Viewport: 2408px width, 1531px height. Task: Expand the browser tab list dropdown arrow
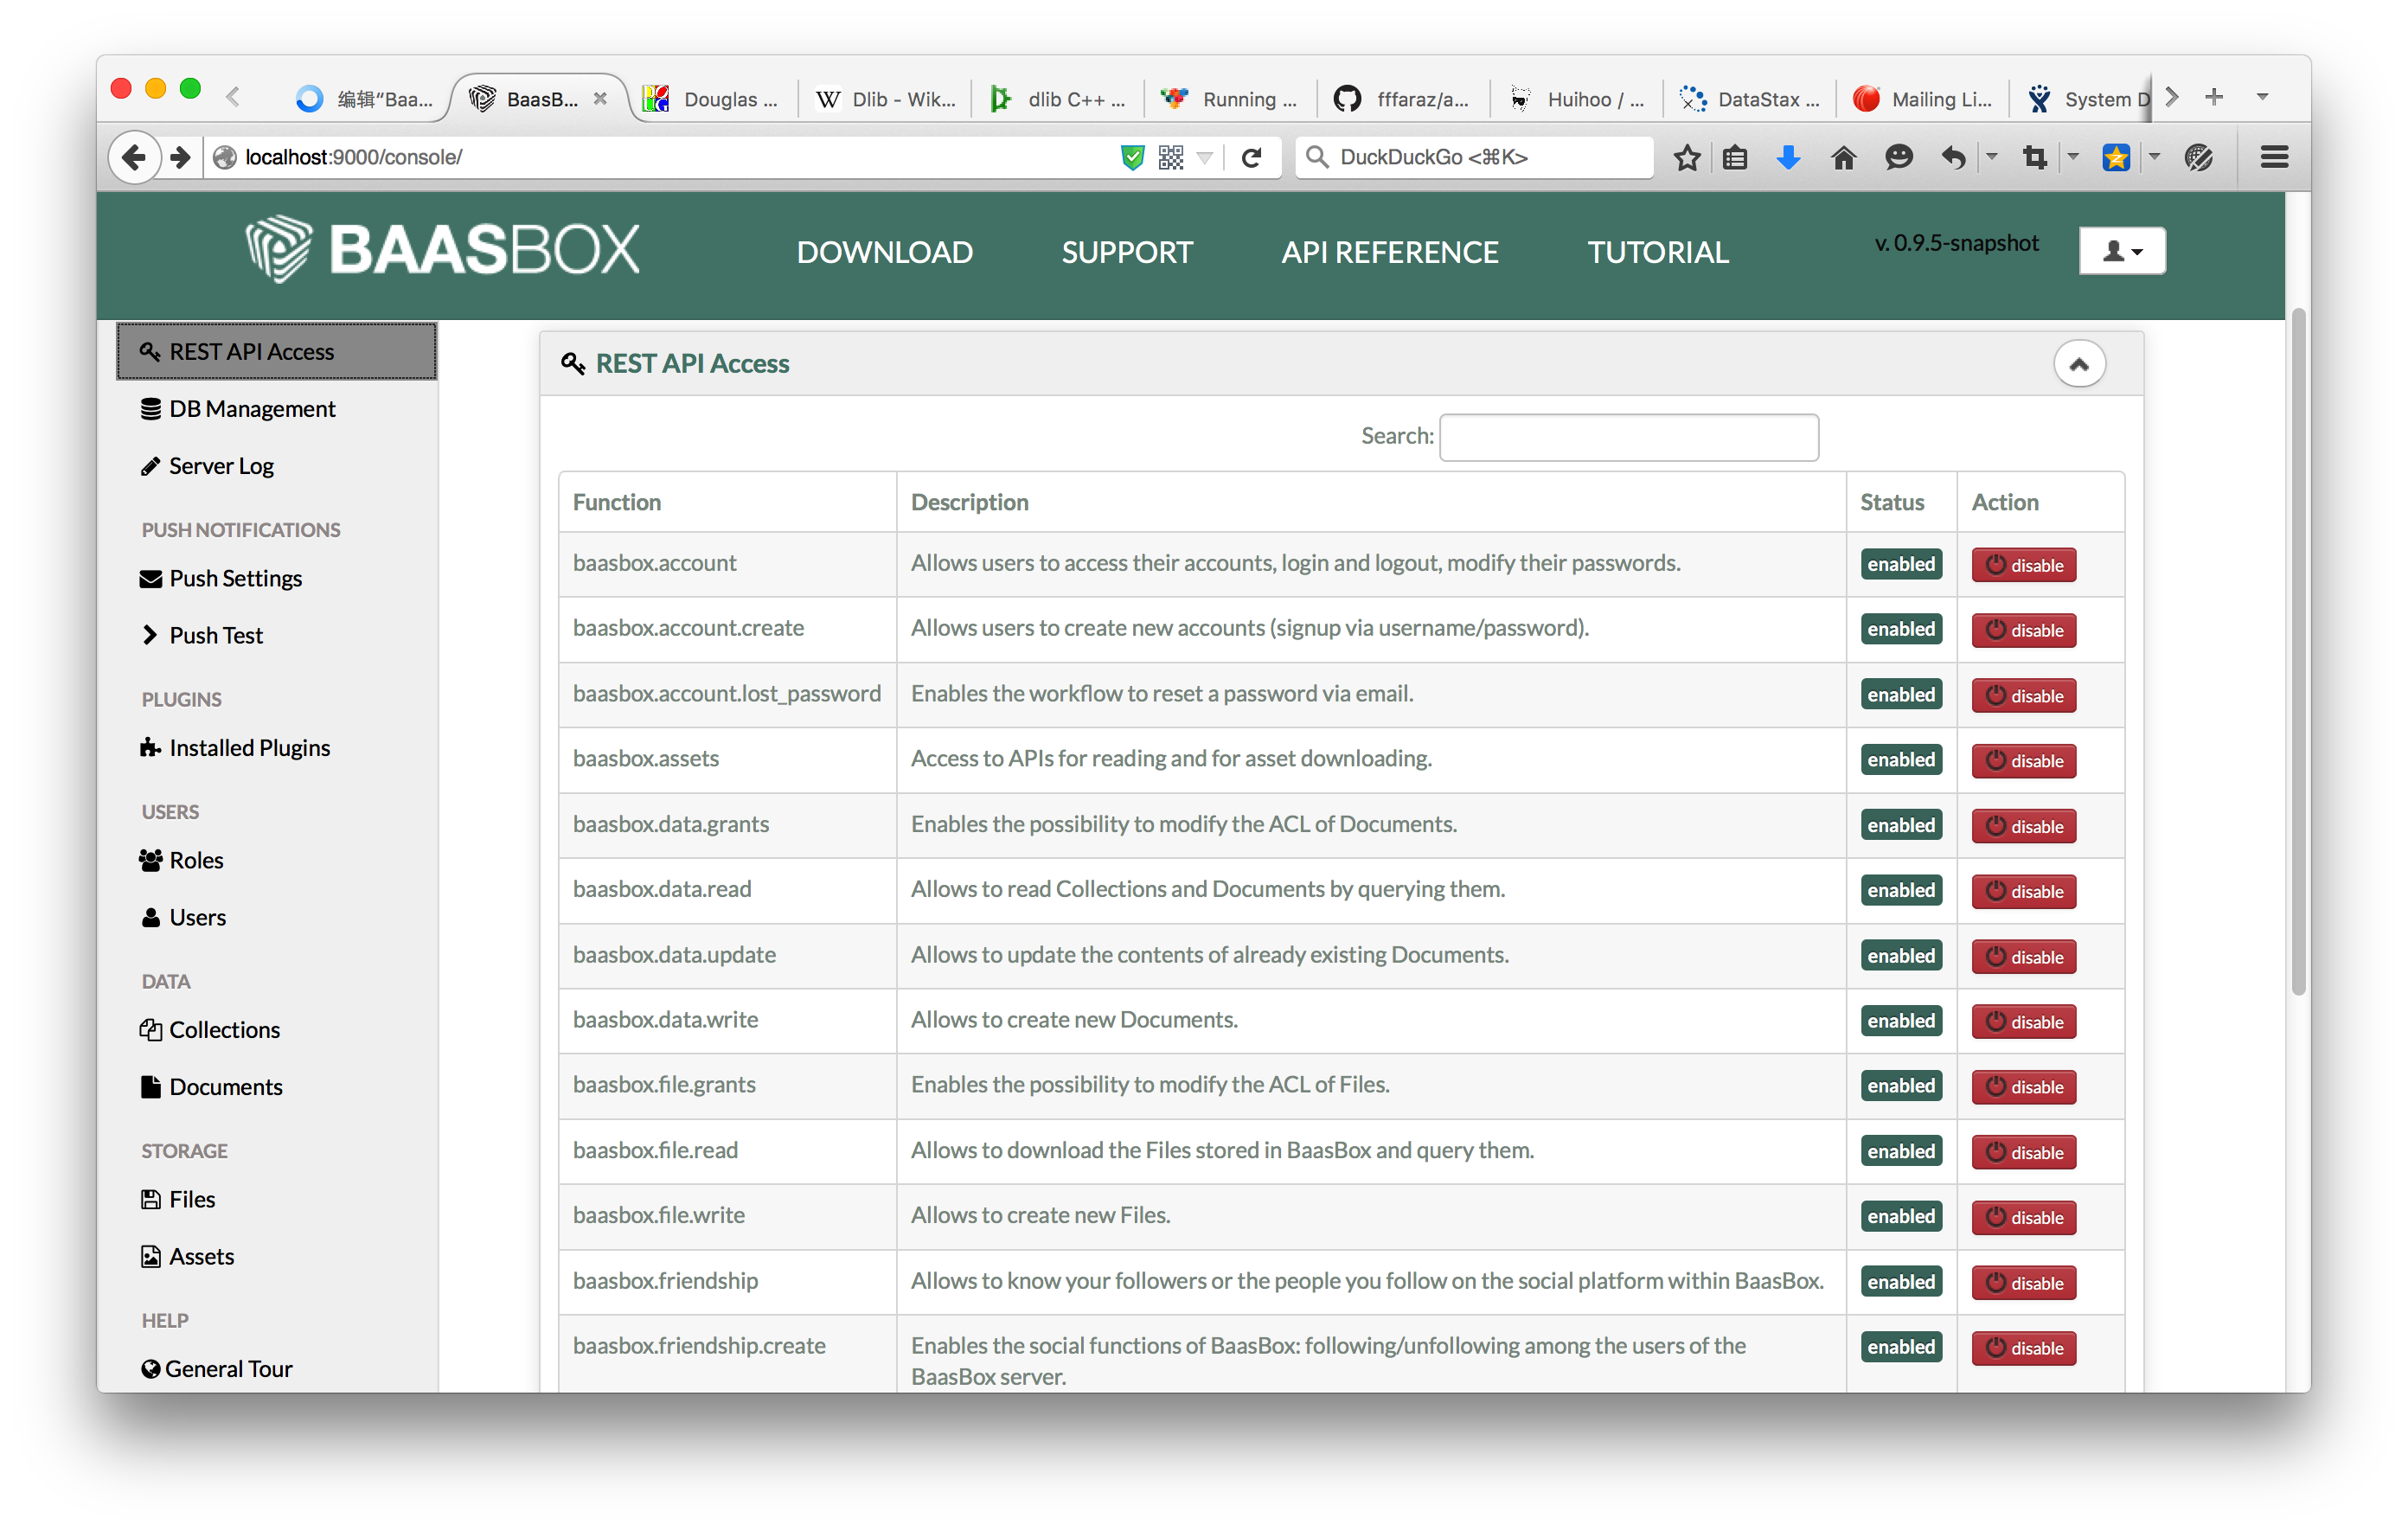click(x=2262, y=97)
